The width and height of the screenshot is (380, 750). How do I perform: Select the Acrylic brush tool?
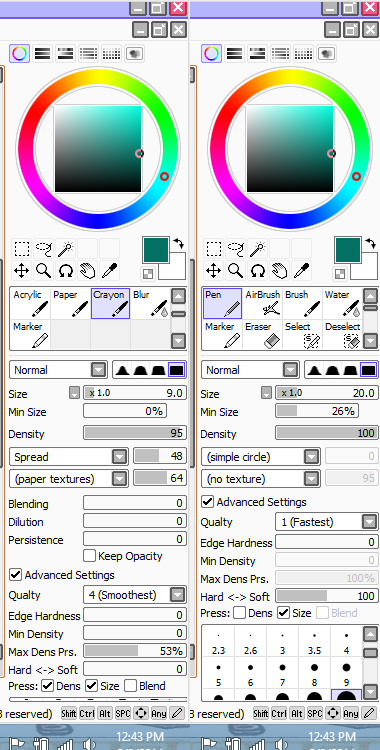(x=30, y=303)
